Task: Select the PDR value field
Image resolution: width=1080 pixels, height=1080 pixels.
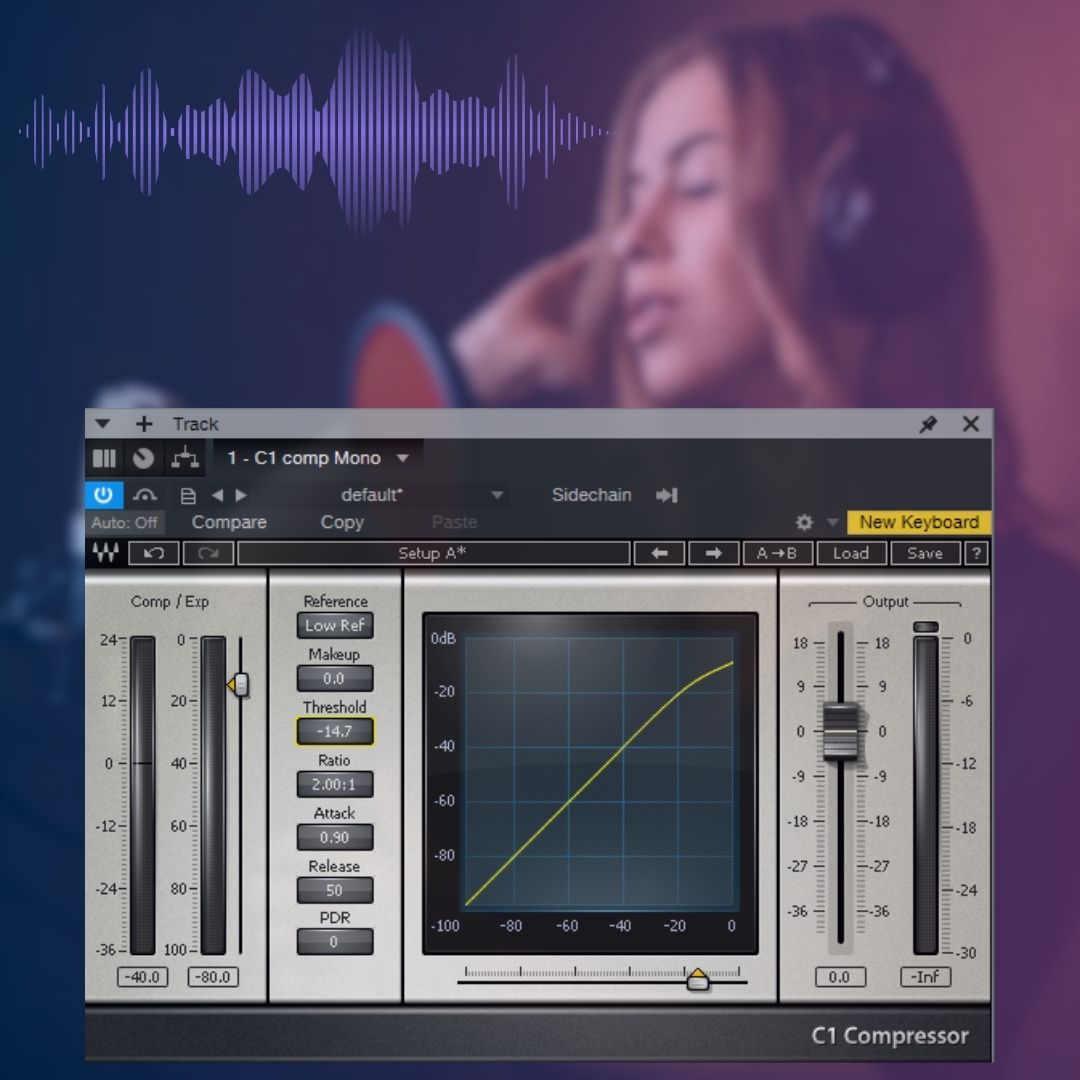Action: pos(335,942)
